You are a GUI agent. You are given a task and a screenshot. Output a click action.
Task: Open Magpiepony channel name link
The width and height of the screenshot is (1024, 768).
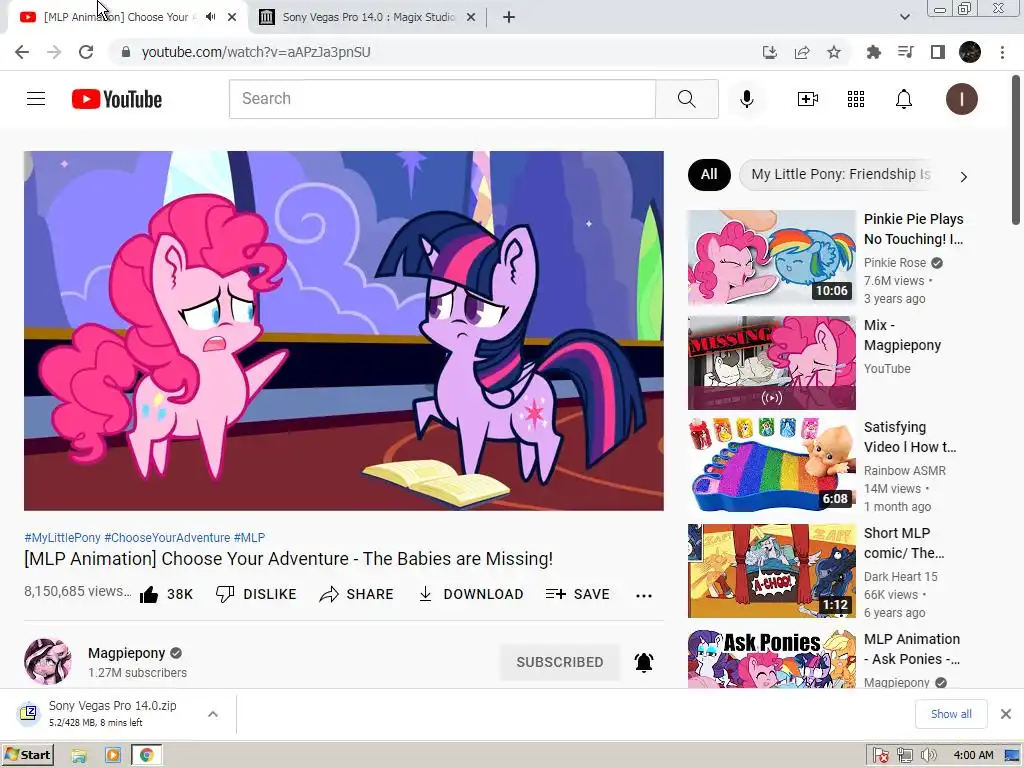(x=127, y=653)
